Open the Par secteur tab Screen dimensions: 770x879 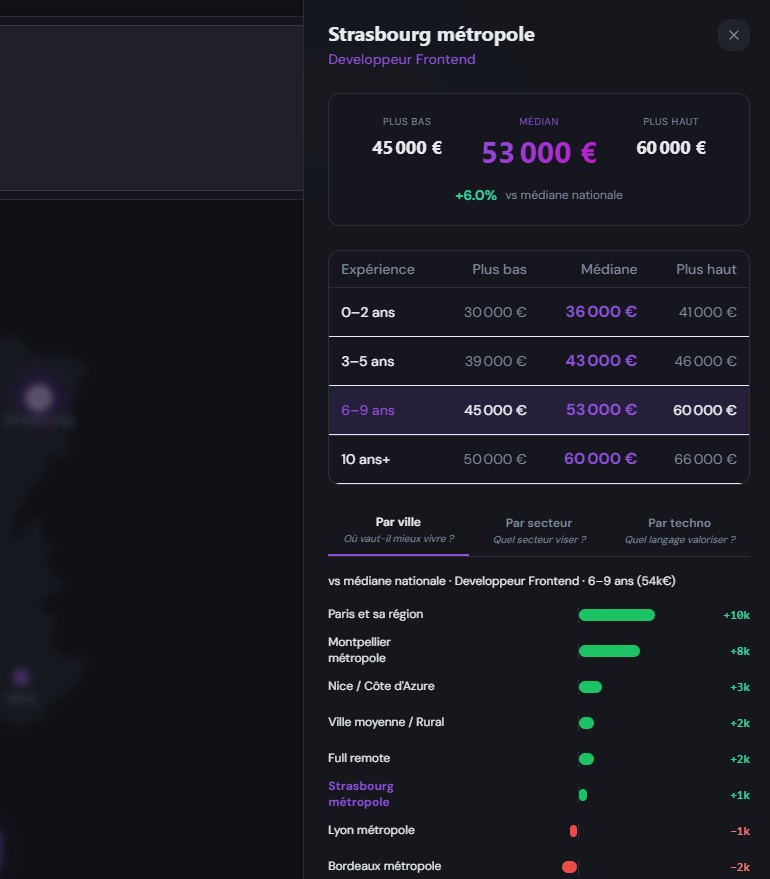point(539,530)
